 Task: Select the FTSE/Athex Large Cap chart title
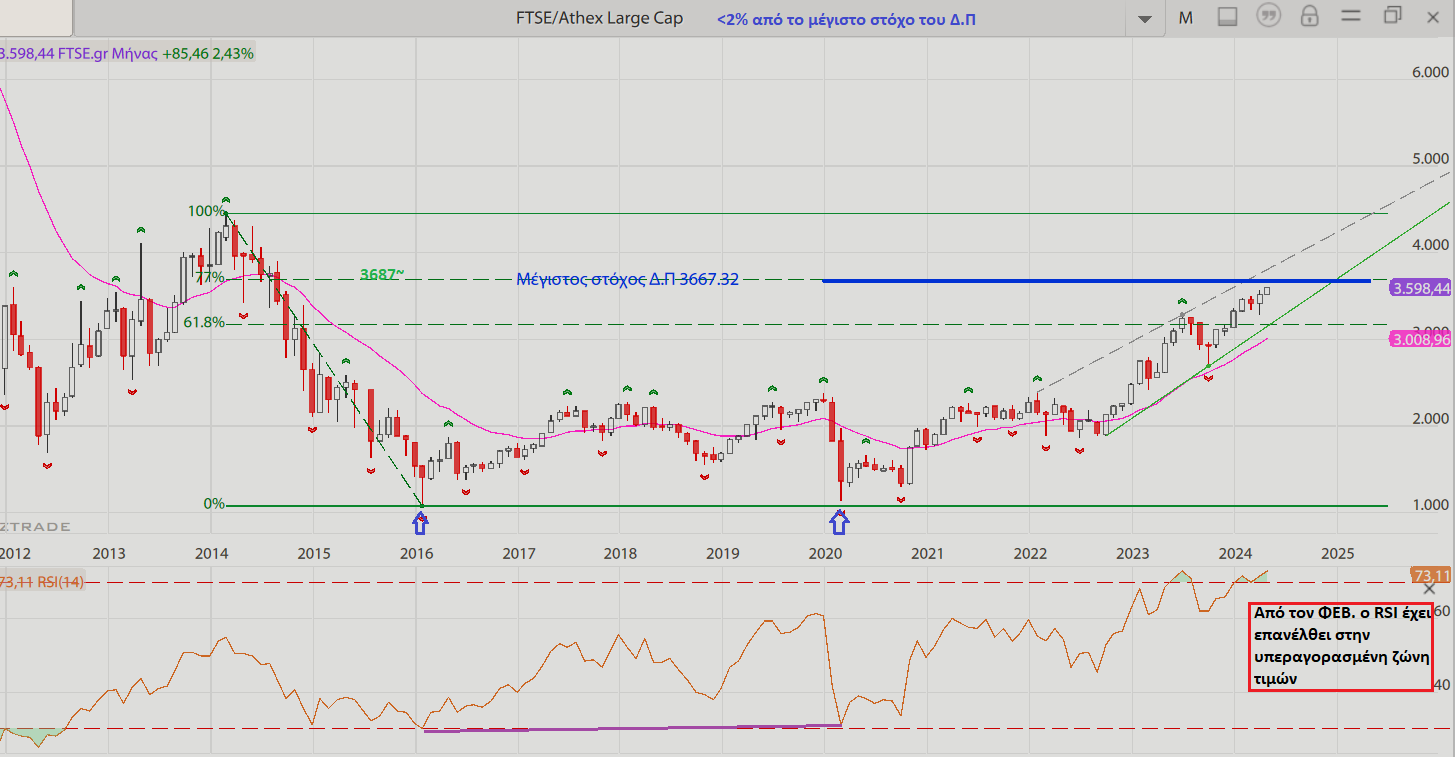[599, 18]
